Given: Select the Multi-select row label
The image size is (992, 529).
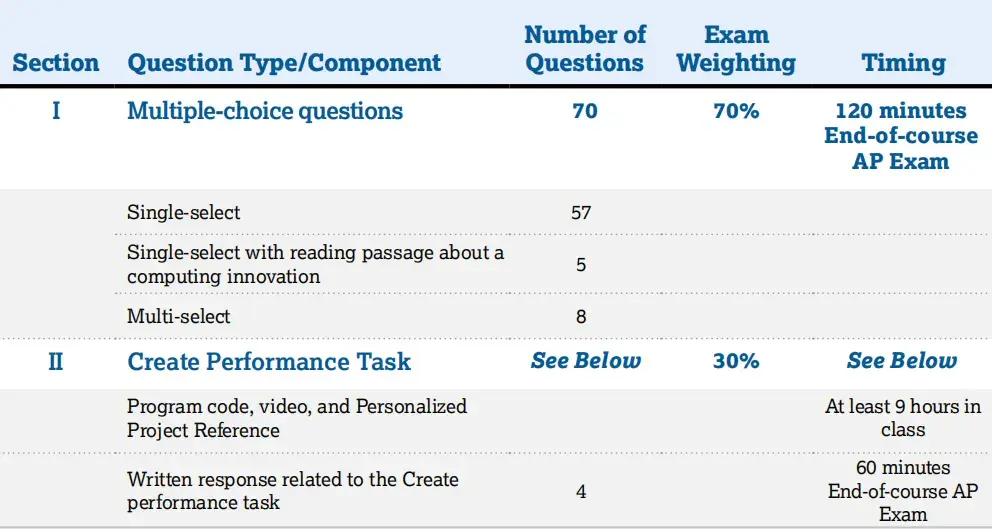Looking at the screenshot, I should [x=179, y=316].
